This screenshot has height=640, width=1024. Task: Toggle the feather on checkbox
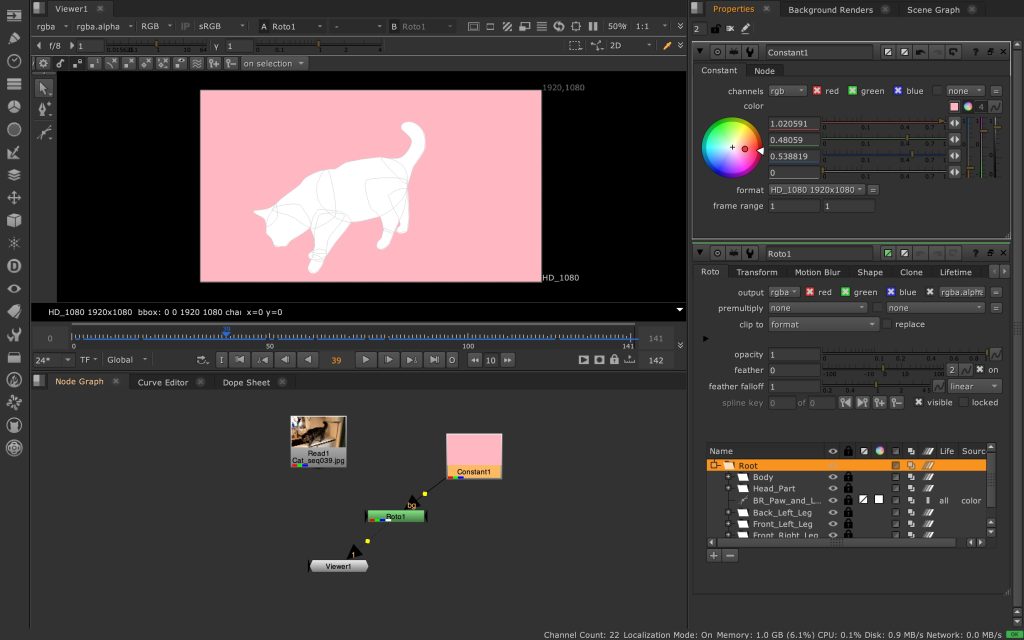pyautogui.click(x=980, y=370)
